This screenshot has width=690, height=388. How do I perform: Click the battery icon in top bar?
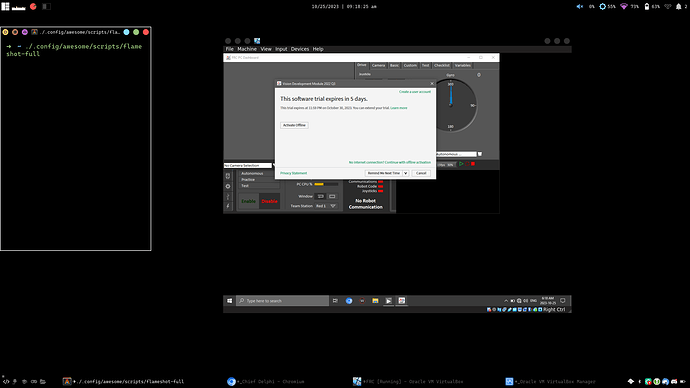(646, 7)
